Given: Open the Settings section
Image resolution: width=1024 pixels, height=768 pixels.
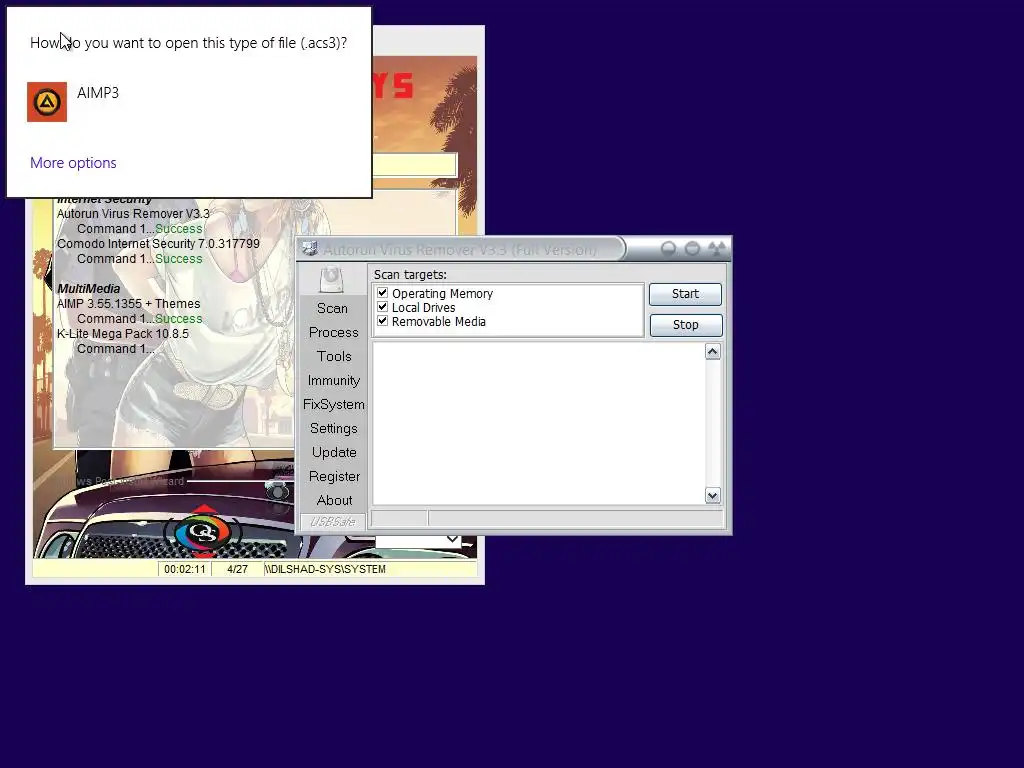Looking at the screenshot, I should (334, 428).
